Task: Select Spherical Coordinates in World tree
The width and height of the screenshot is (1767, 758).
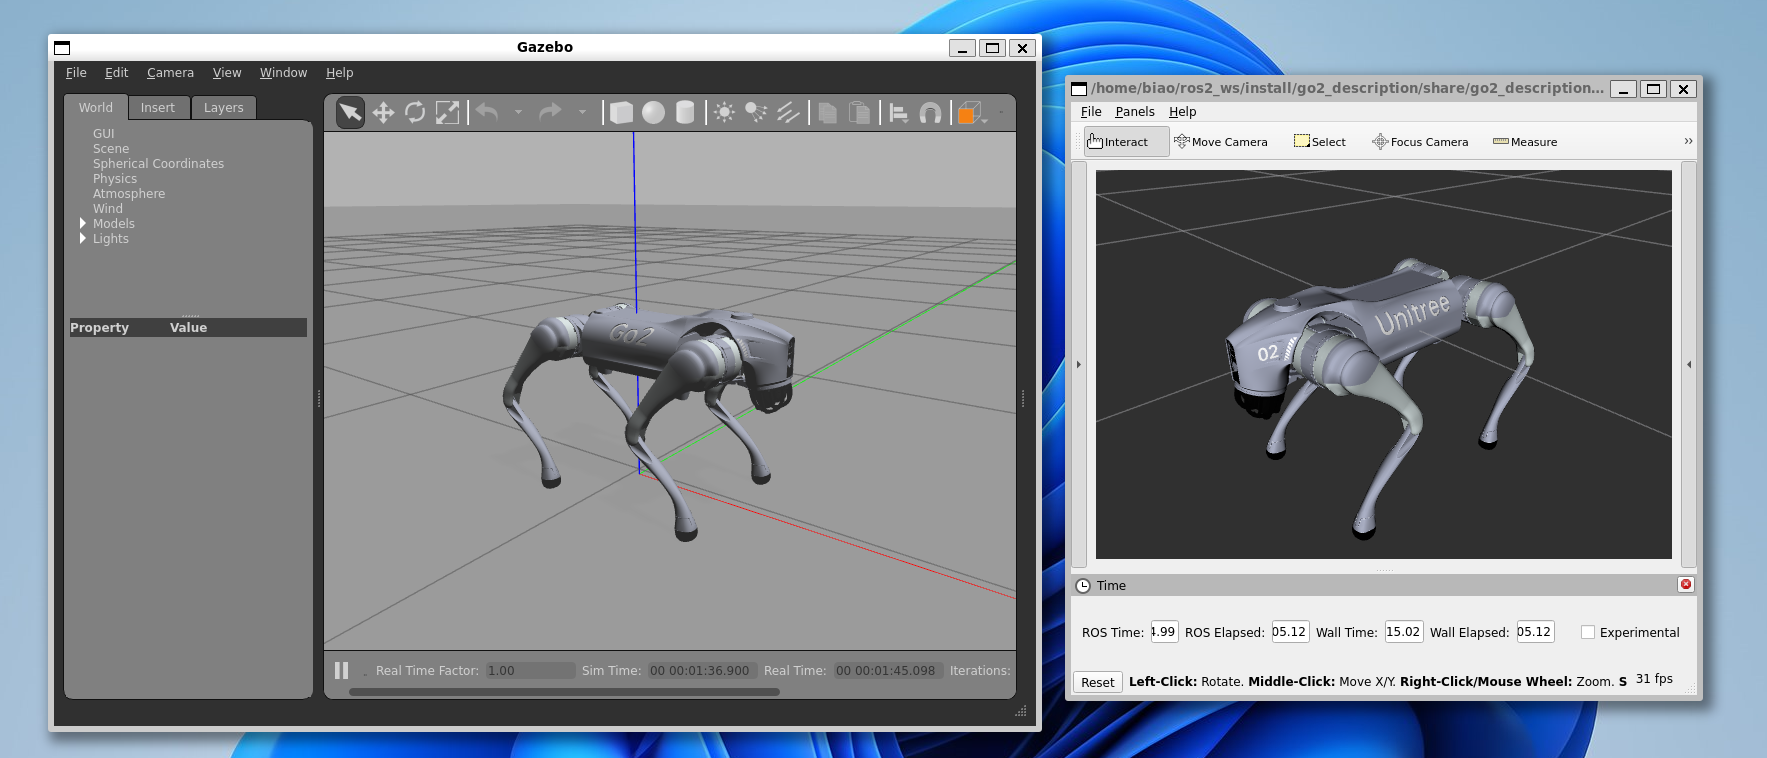Action: pyautogui.click(x=158, y=164)
